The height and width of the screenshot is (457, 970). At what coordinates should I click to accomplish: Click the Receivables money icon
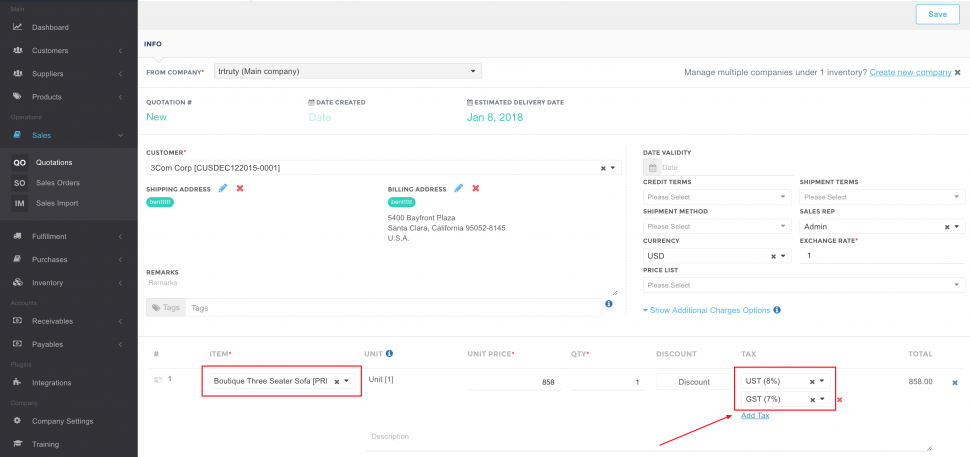pyautogui.click(x=18, y=321)
